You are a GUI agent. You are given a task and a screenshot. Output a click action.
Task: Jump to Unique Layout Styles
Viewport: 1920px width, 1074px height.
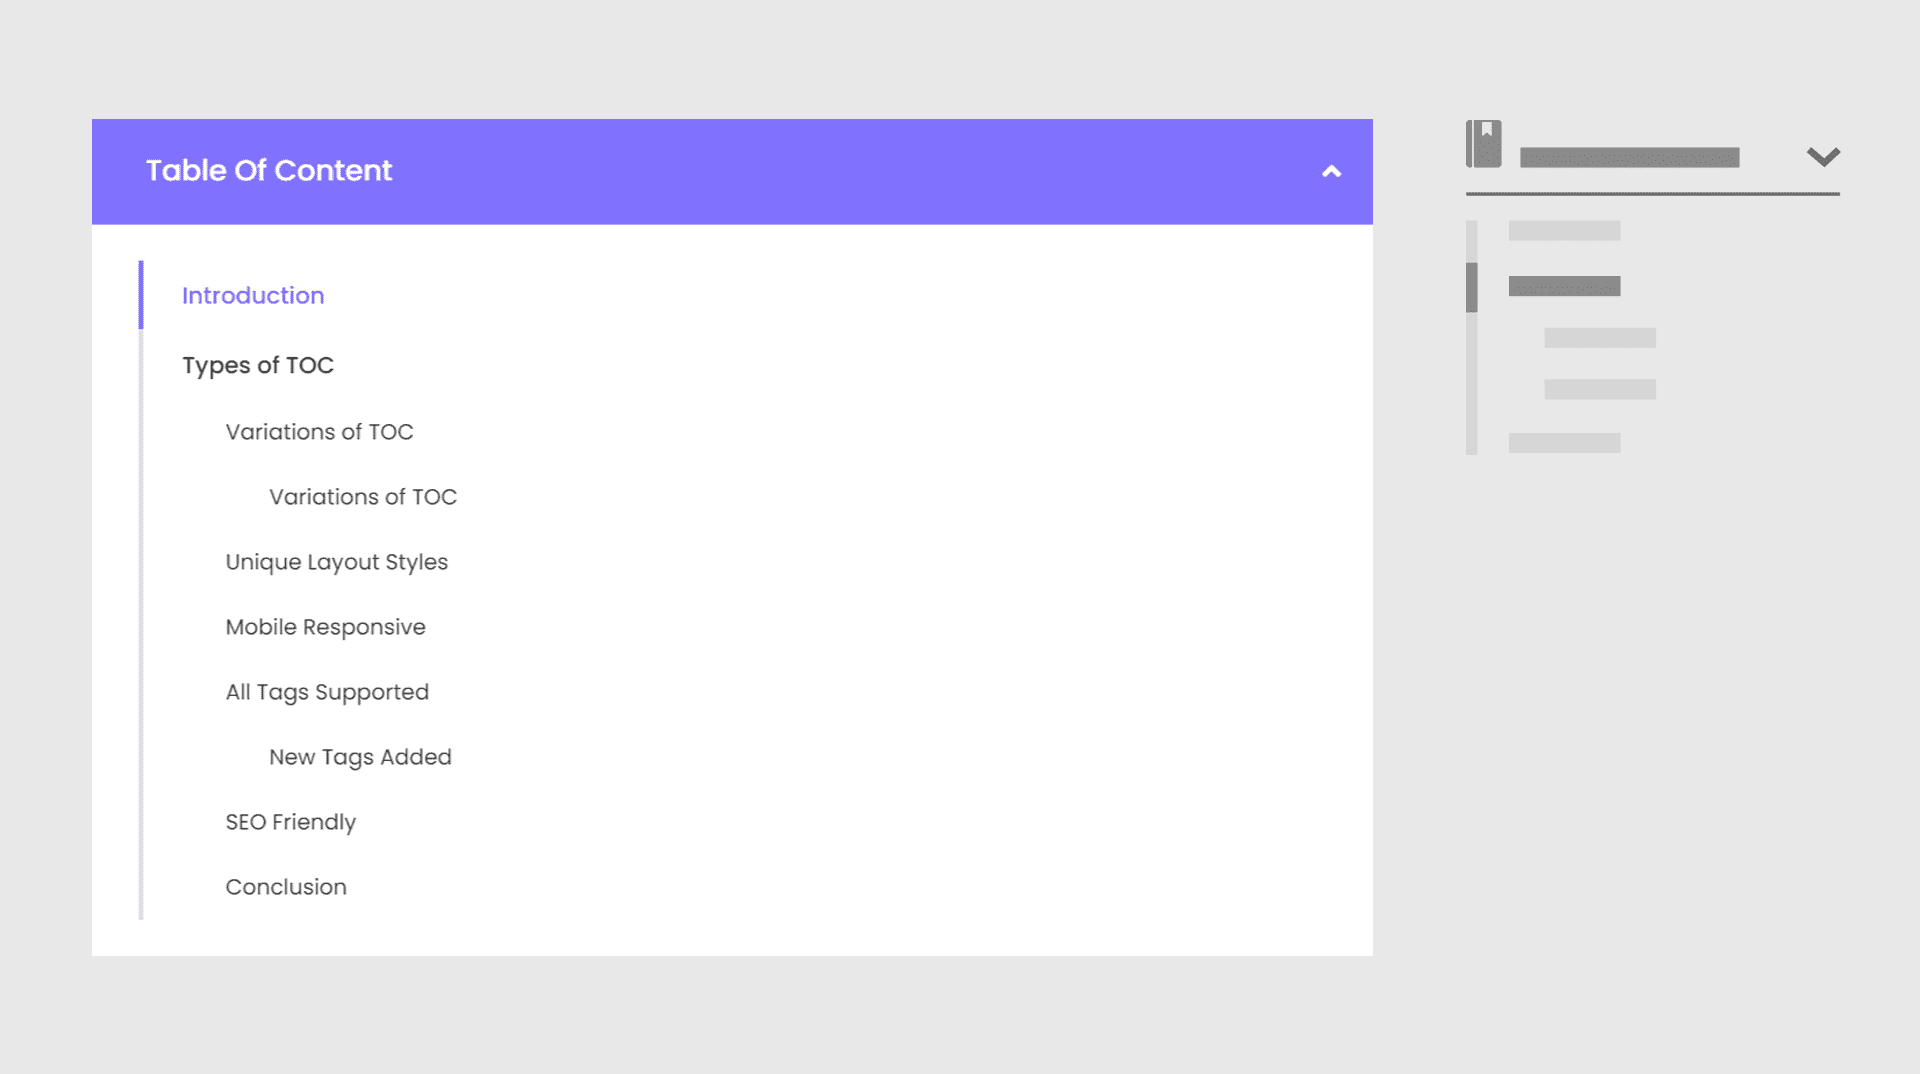point(336,562)
